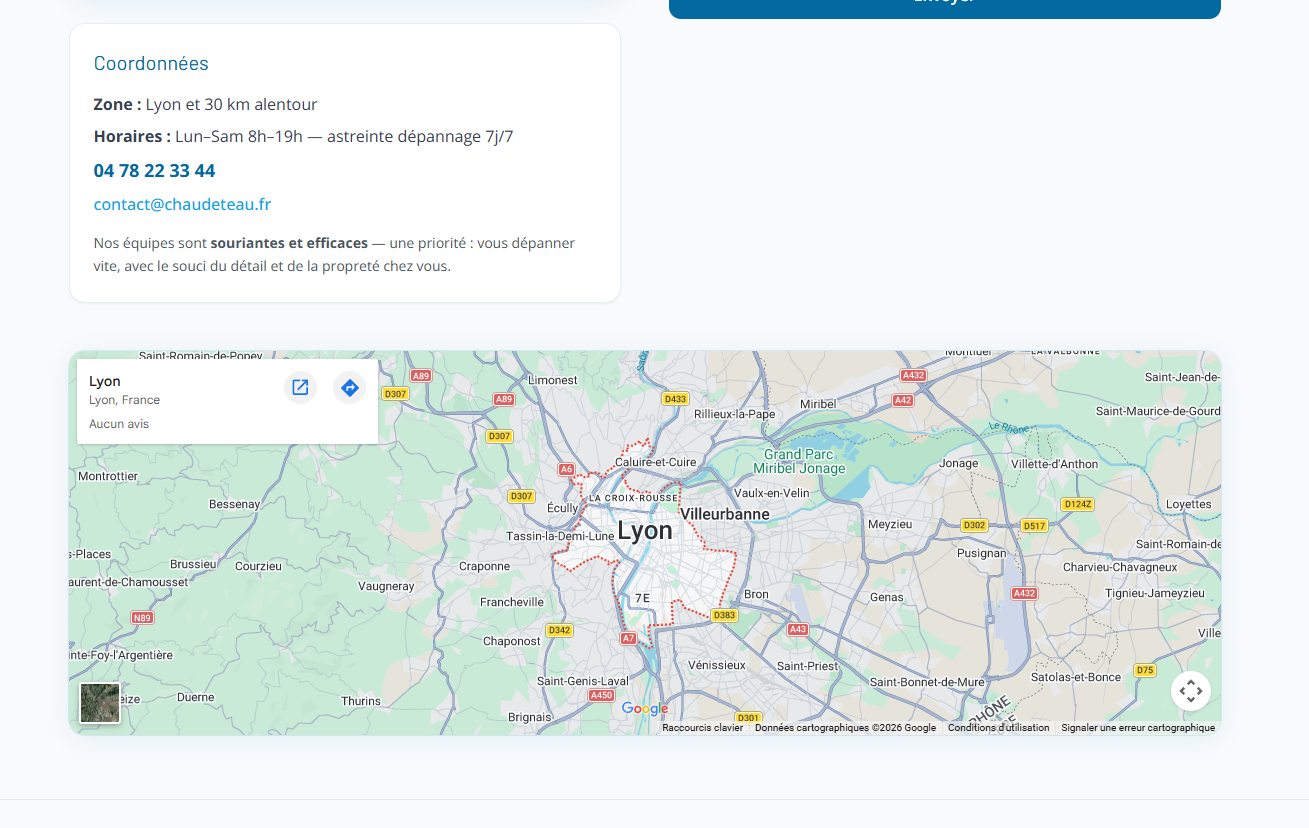Viewport: 1309px width, 828px height.
Task: Click the blue directions arrow icon
Action: pos(349,388)
